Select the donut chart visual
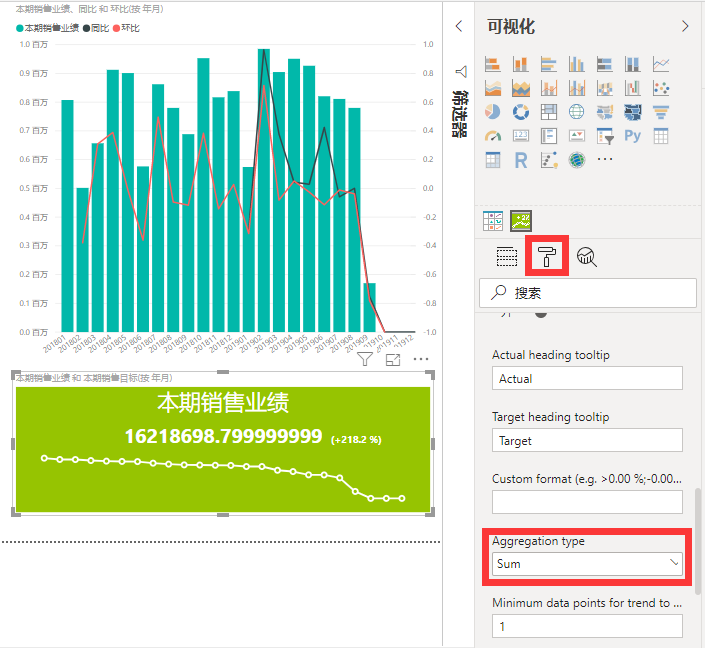This screenshot has width=705, height=648. click(x=521, y=112)
